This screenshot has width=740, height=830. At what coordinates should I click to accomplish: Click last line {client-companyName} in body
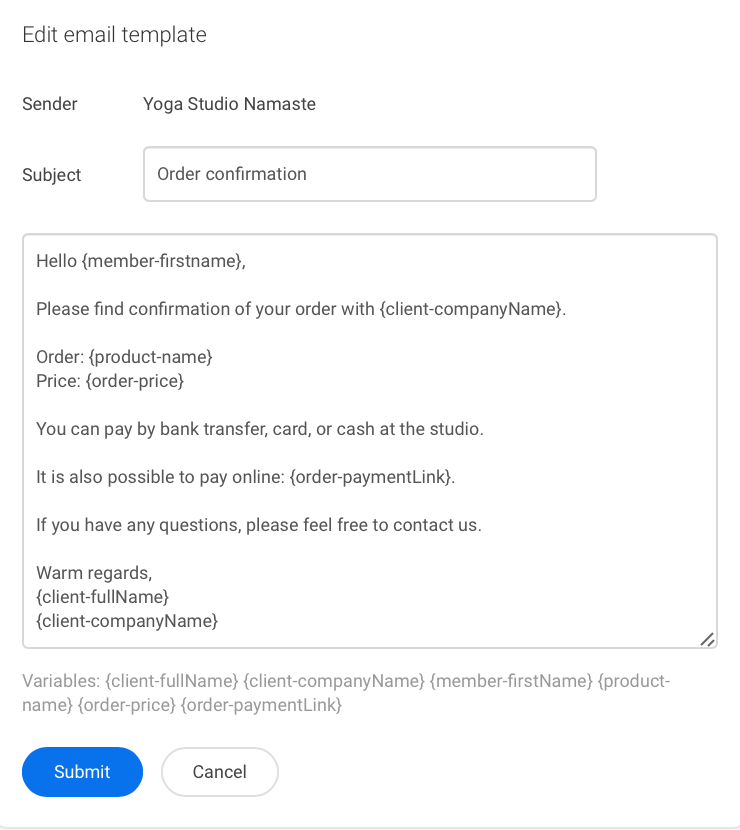(x=127, y=621)
